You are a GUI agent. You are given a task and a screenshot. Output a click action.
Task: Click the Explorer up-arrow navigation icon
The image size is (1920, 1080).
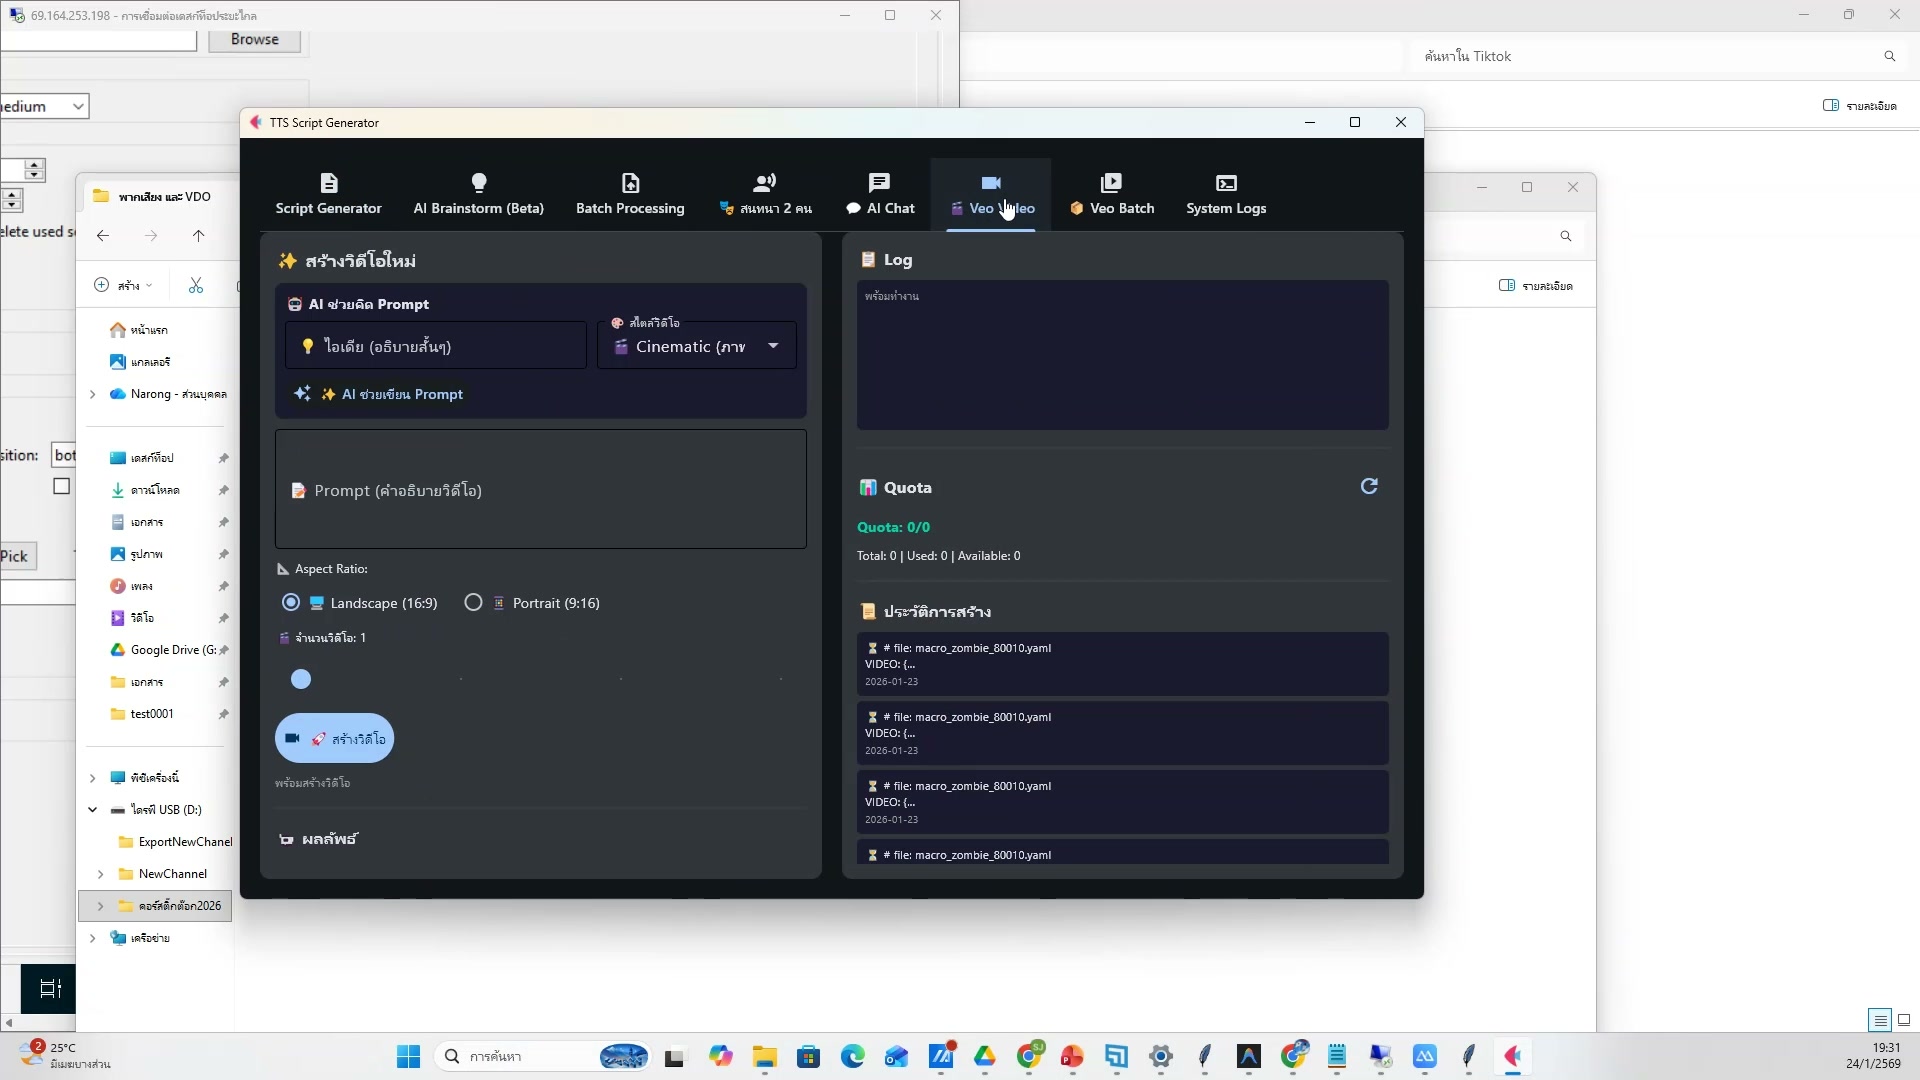[x=198, y=236]
